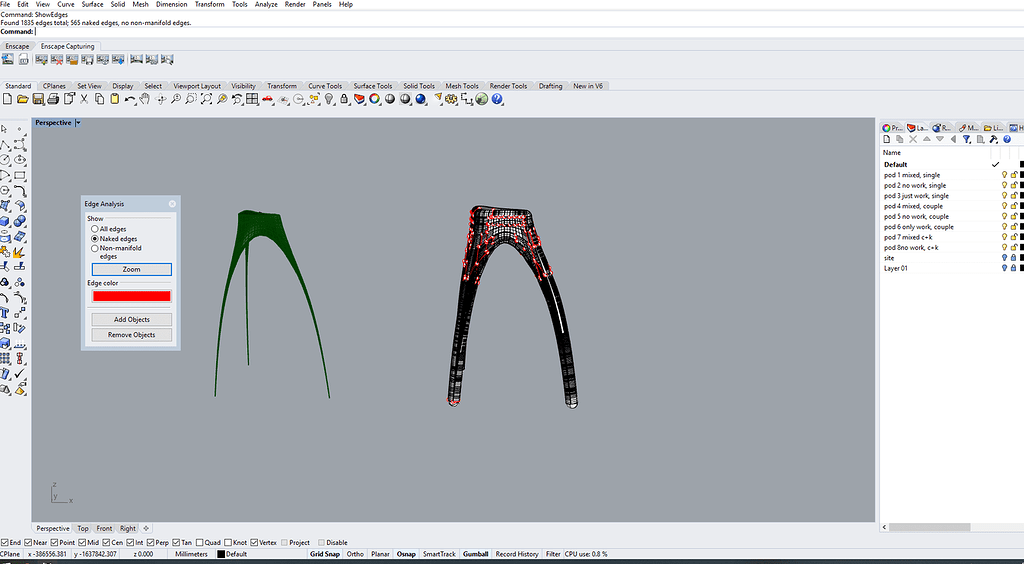Select the Non-manifold edges option
The image size is (1024, 564).
[95, 248]
